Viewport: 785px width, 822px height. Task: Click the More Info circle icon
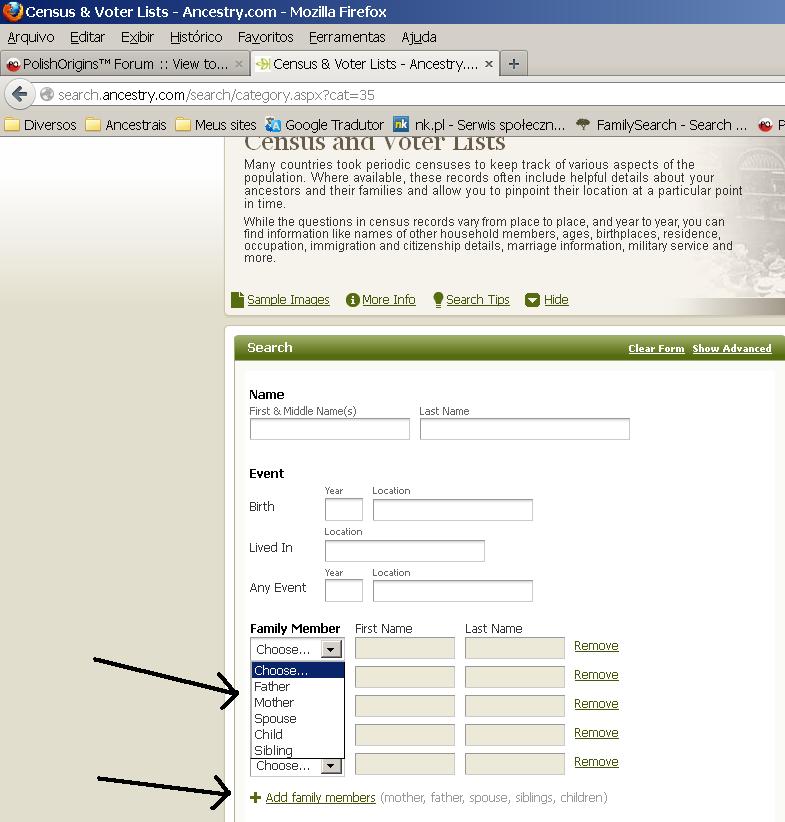point(352,300)
